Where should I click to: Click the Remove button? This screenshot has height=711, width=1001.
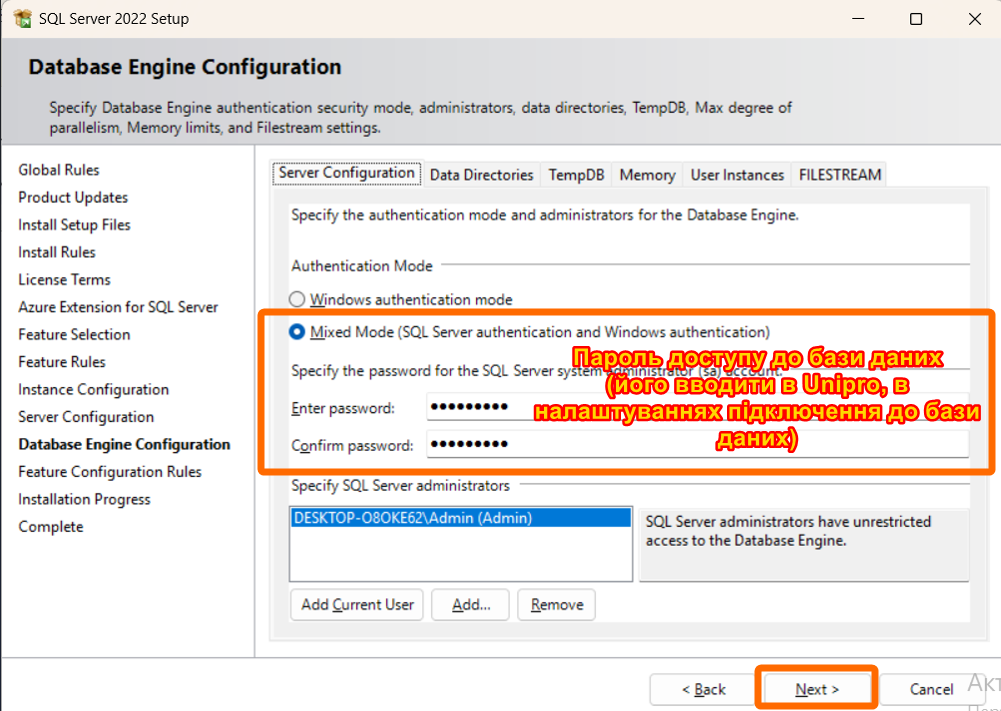pyautogui.click(x=557, y=605)
